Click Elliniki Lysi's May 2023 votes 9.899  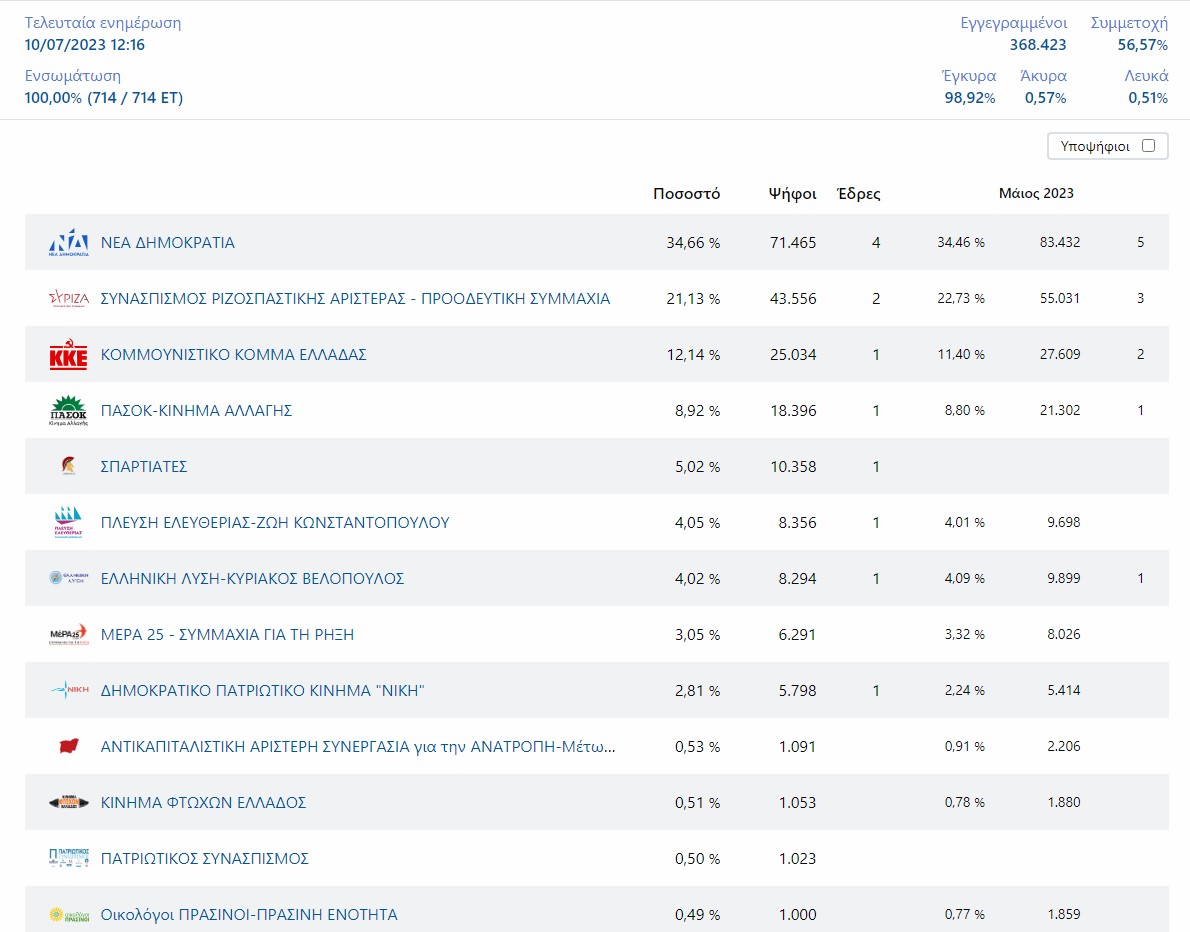click(x=1063, y=578)
